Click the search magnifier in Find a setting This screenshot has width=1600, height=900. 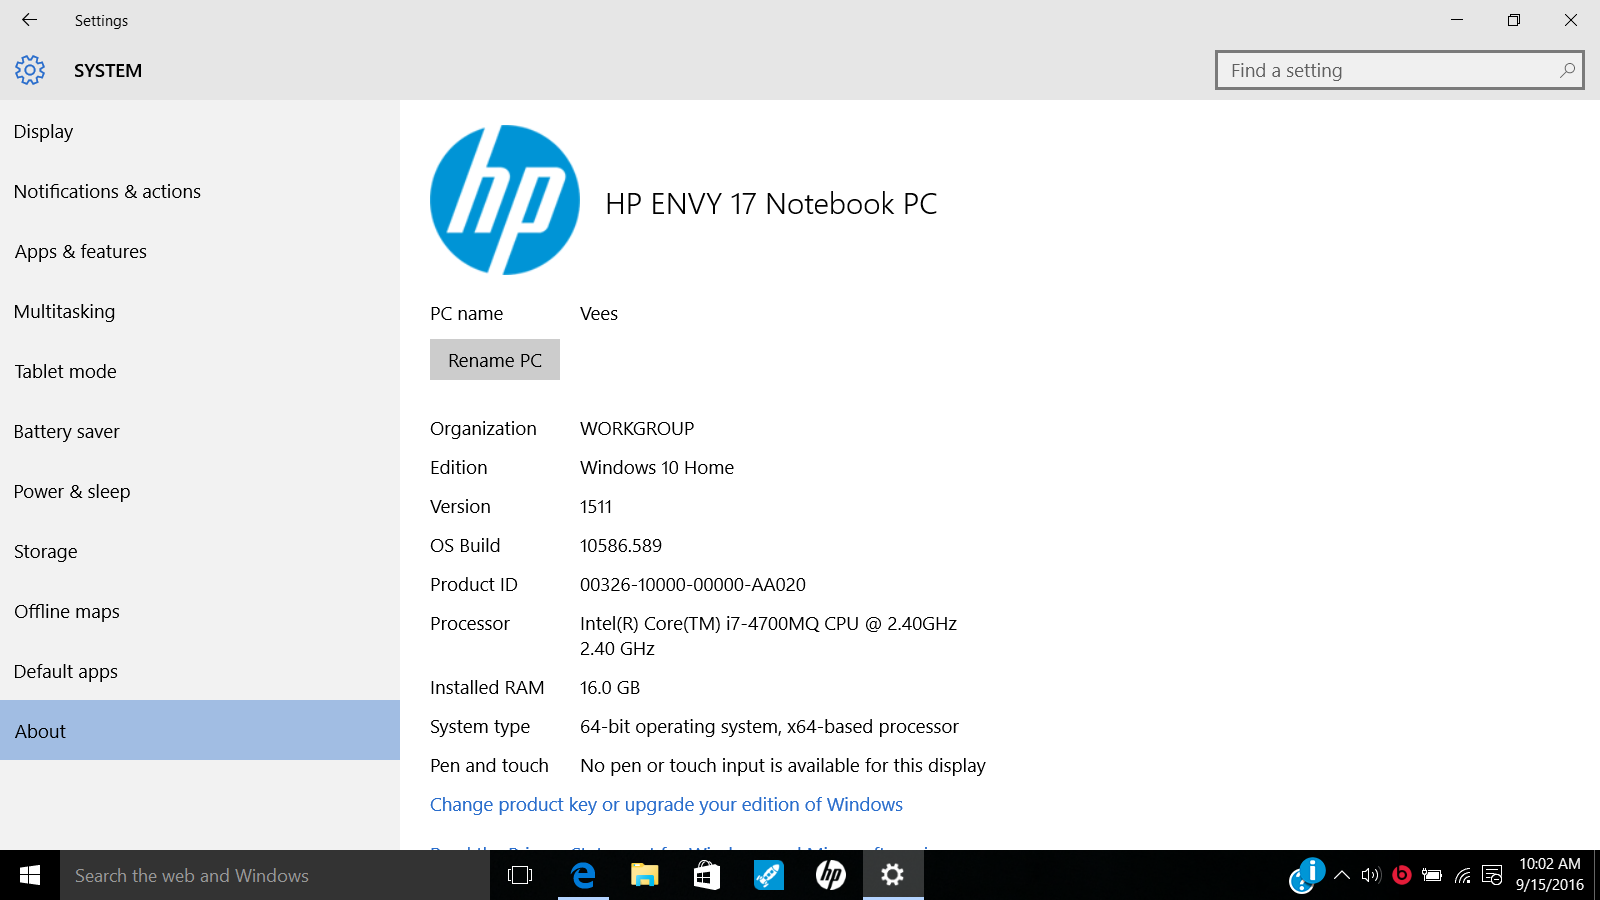pyautogui.click(x=1567, y=70)
